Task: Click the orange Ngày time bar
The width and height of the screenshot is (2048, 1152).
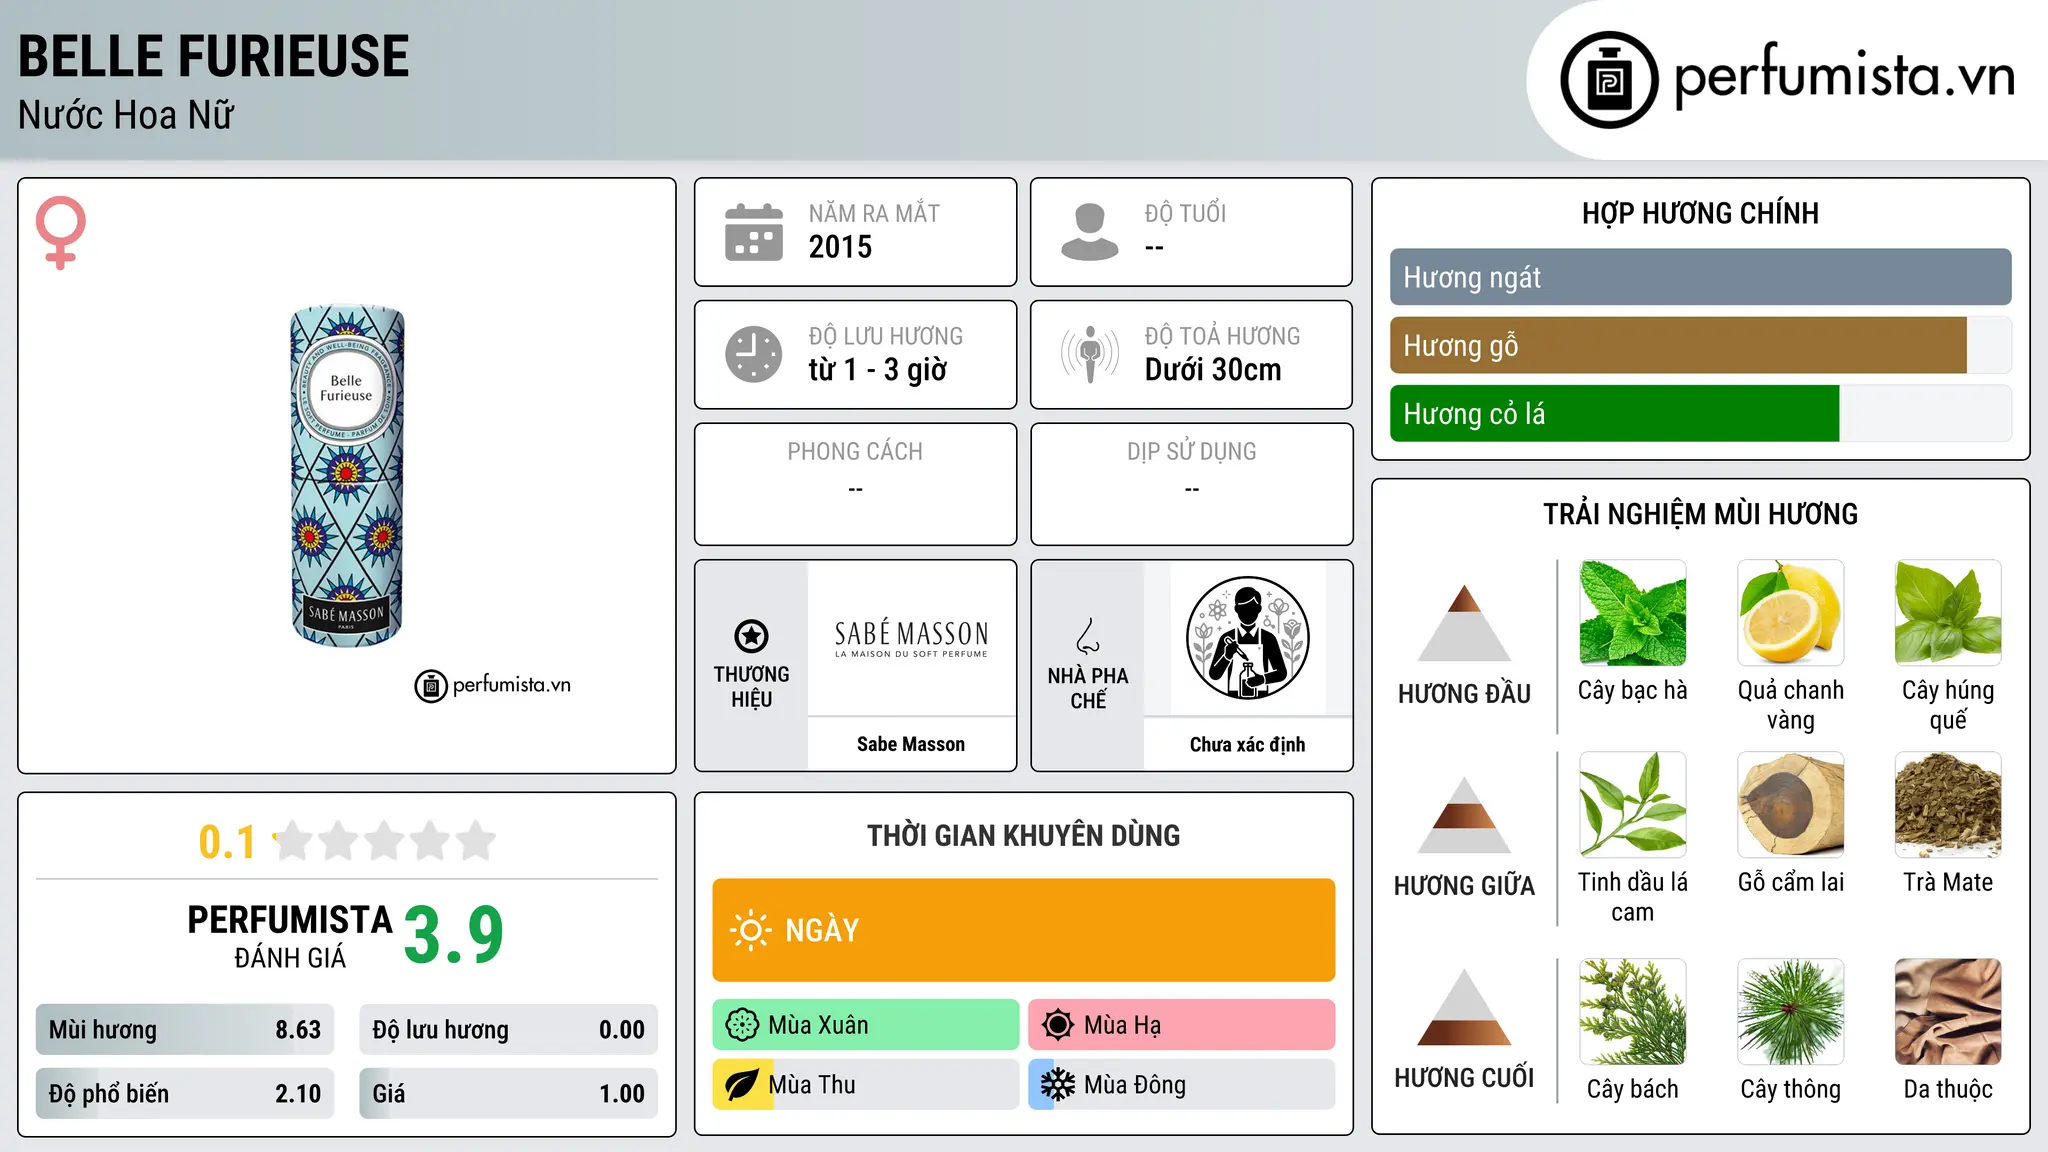Action: pos(1023,930)
